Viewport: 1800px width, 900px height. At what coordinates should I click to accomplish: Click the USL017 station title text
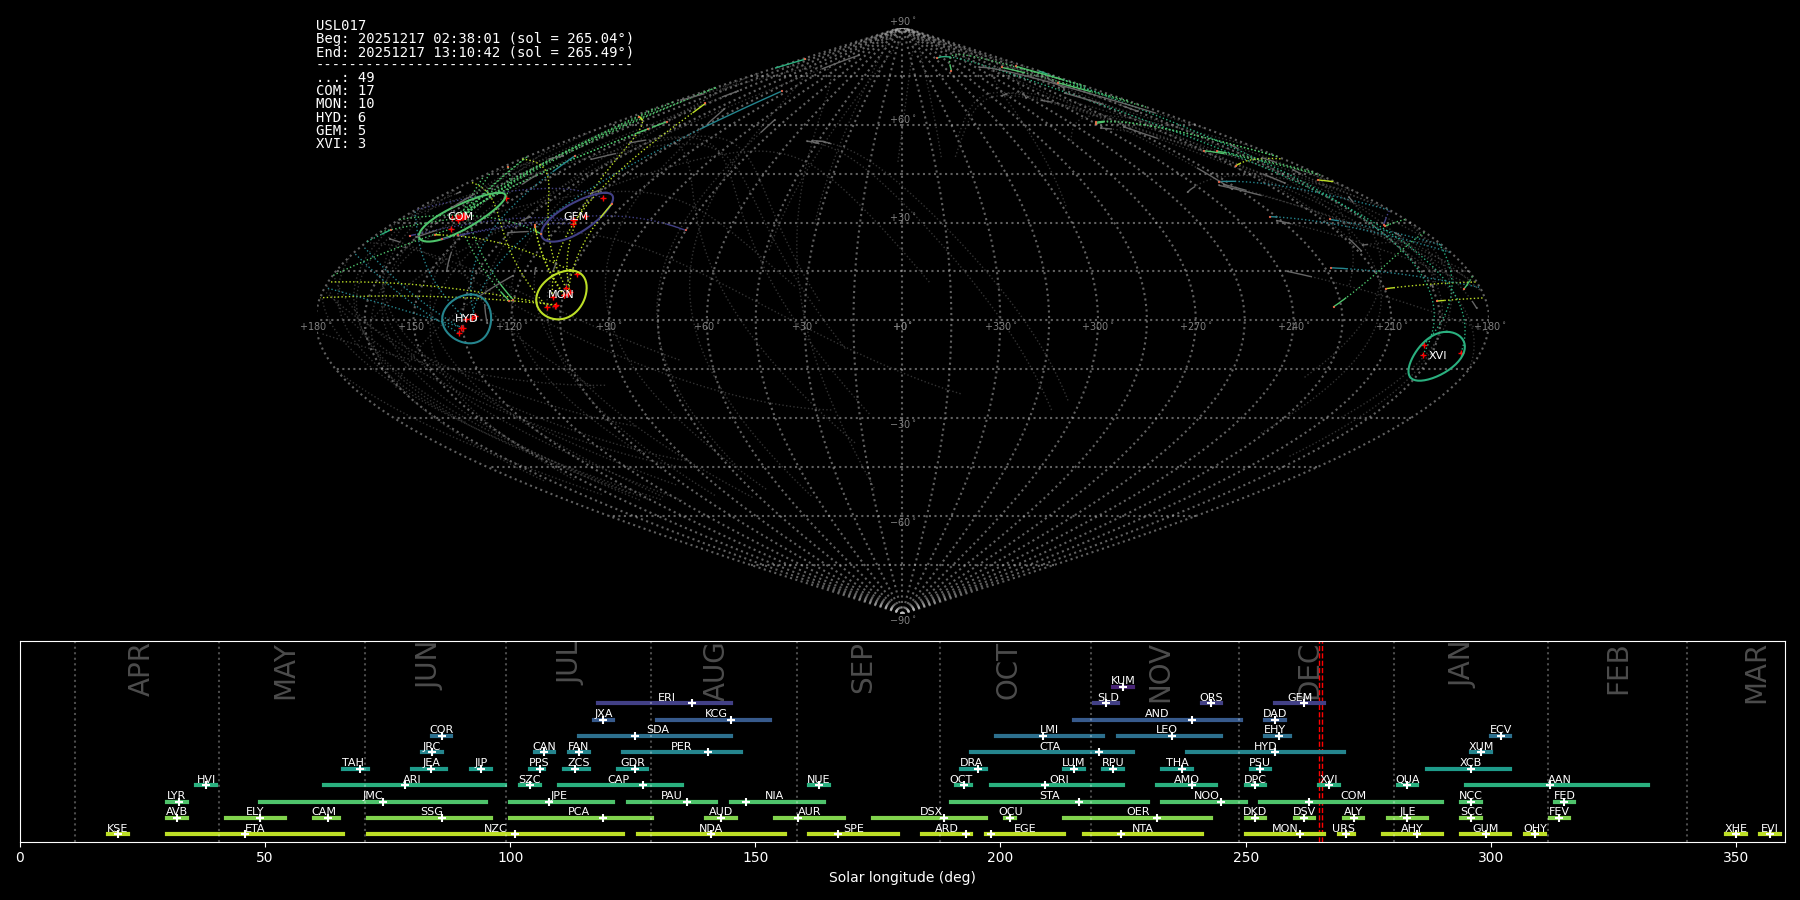(x=341, y=26)
